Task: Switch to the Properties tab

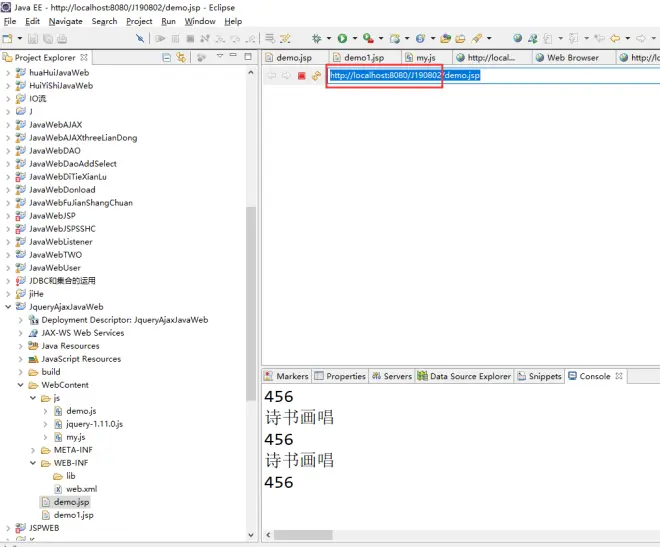Action: click(x=340, y=376)
